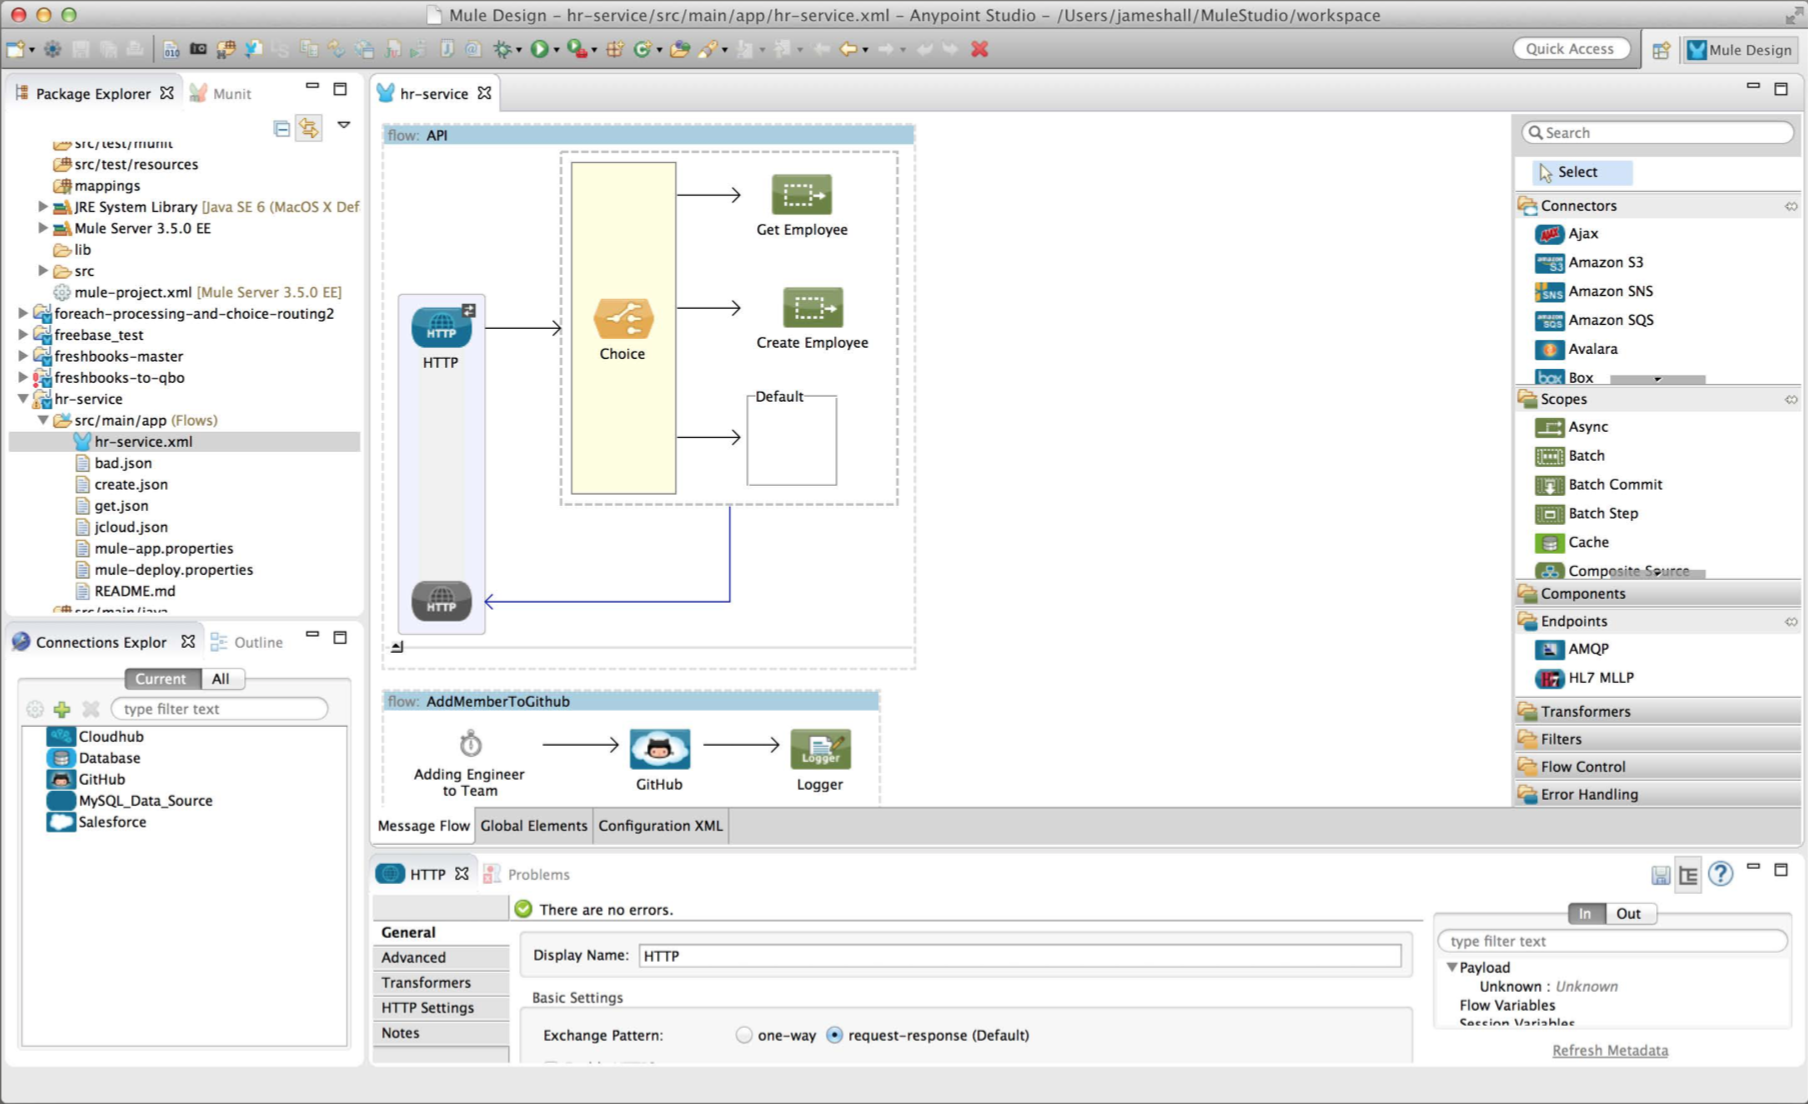Show Out metadata view

coord(1629,913)
